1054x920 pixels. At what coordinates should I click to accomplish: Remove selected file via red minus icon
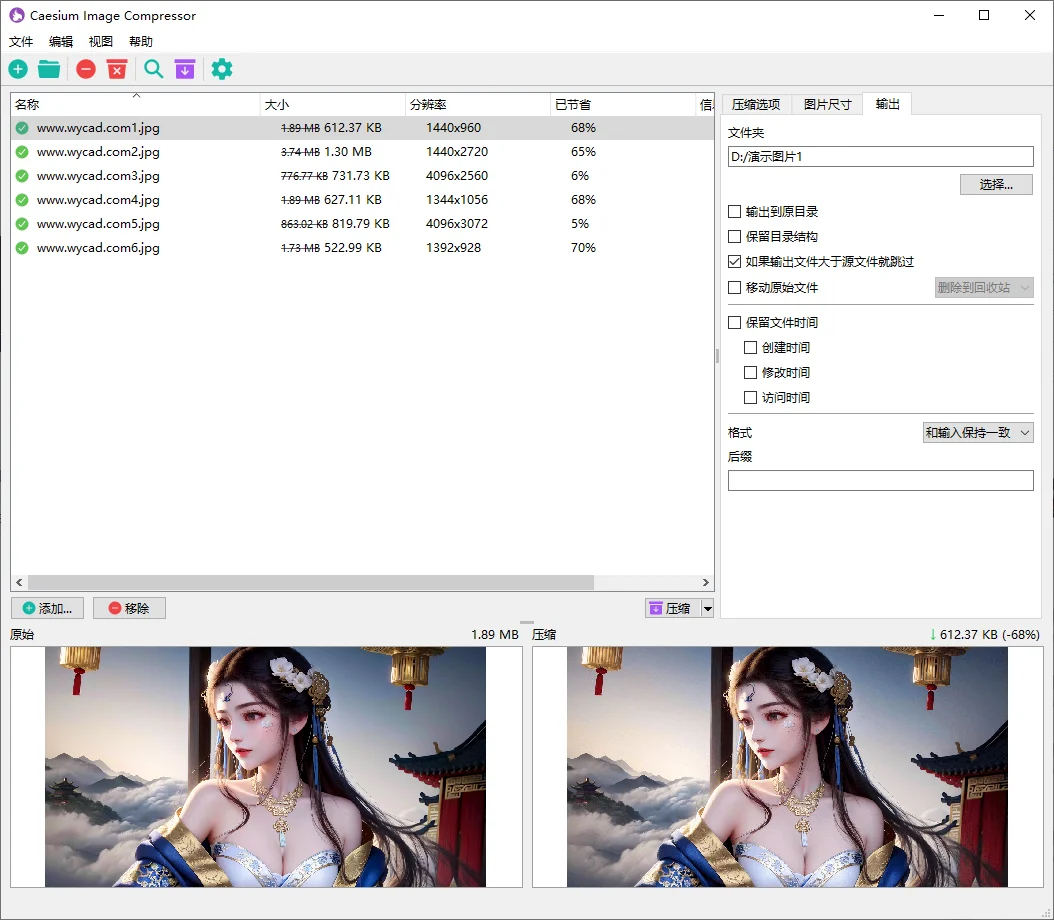click(x=85, y=69)
